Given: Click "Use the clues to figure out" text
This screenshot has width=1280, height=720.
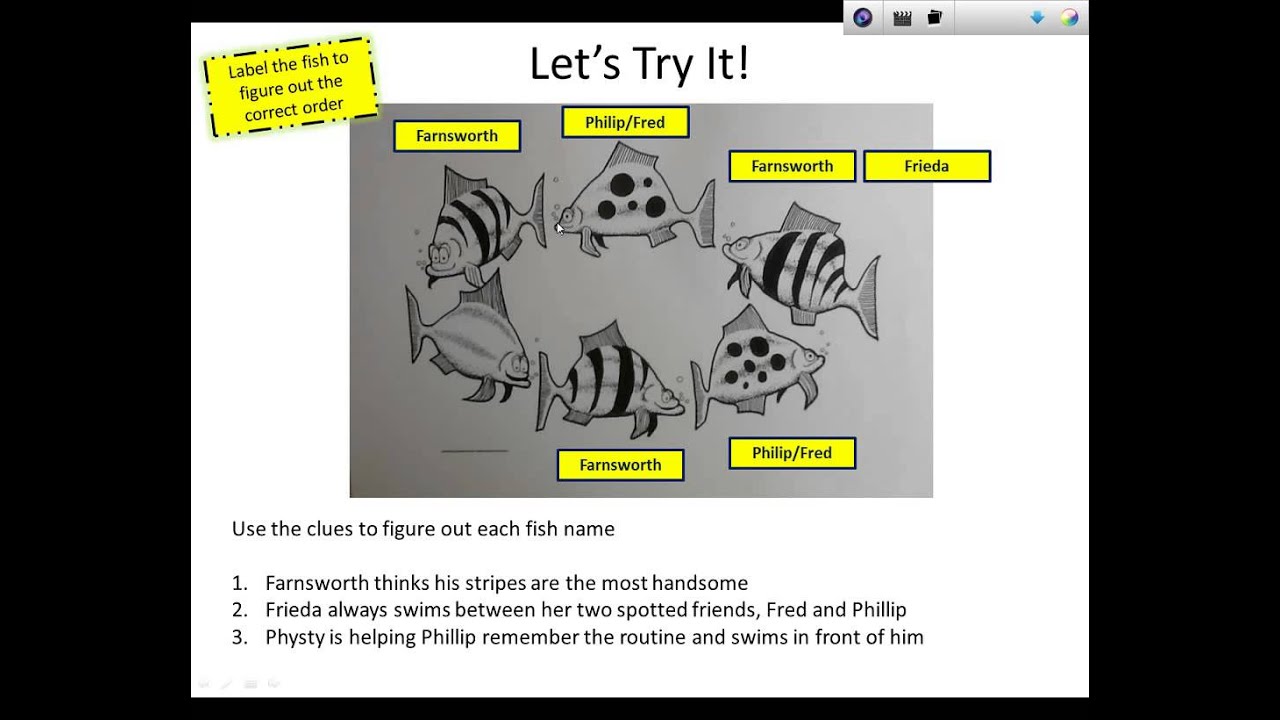Looking at the screenshot, I should [423, 529].
